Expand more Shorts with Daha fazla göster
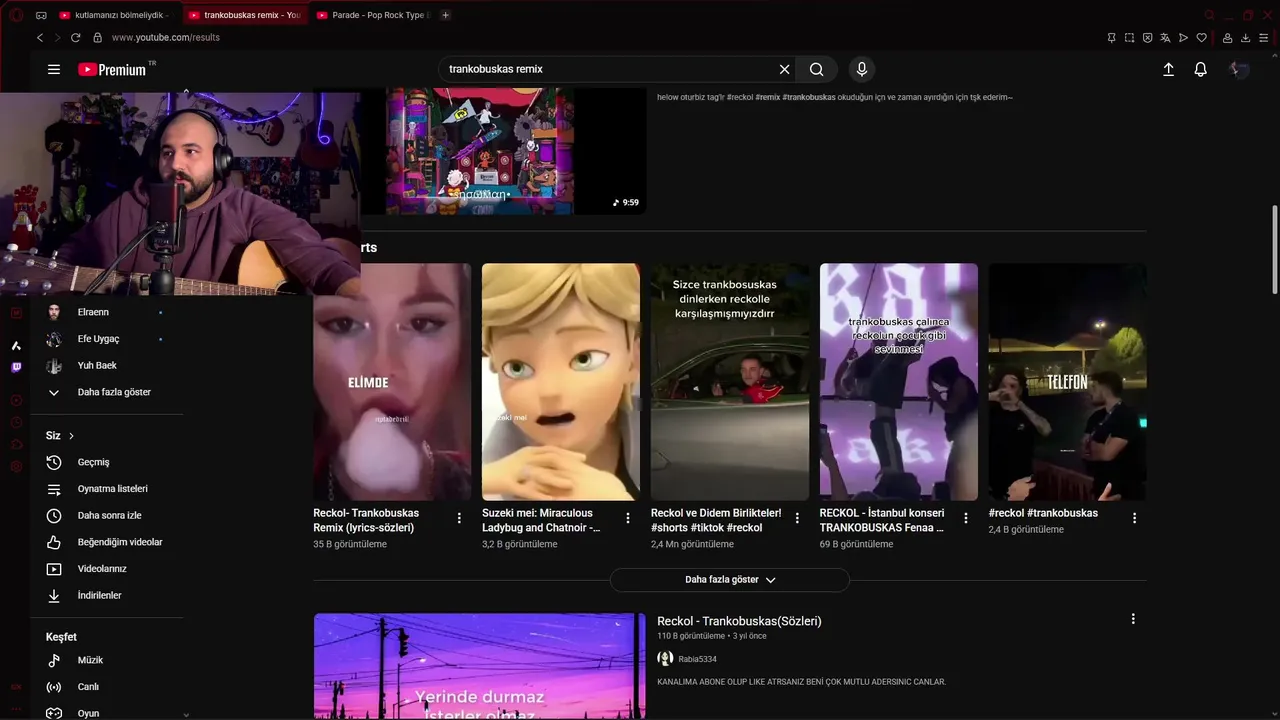 pyautogui.click(x=730, y=580)
